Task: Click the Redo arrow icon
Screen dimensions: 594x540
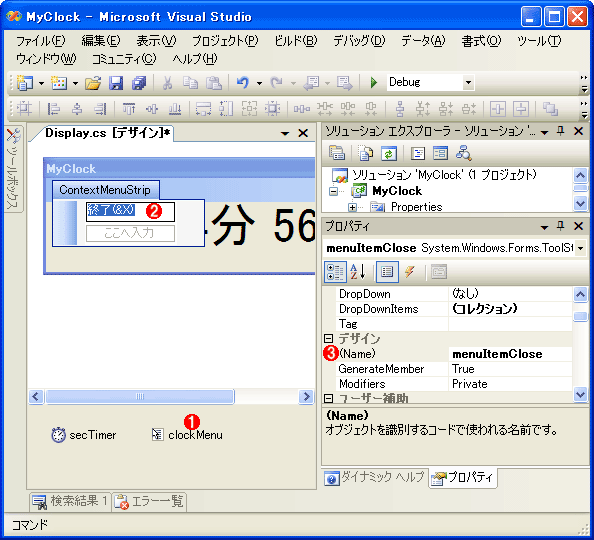Action: pos(277,83)
